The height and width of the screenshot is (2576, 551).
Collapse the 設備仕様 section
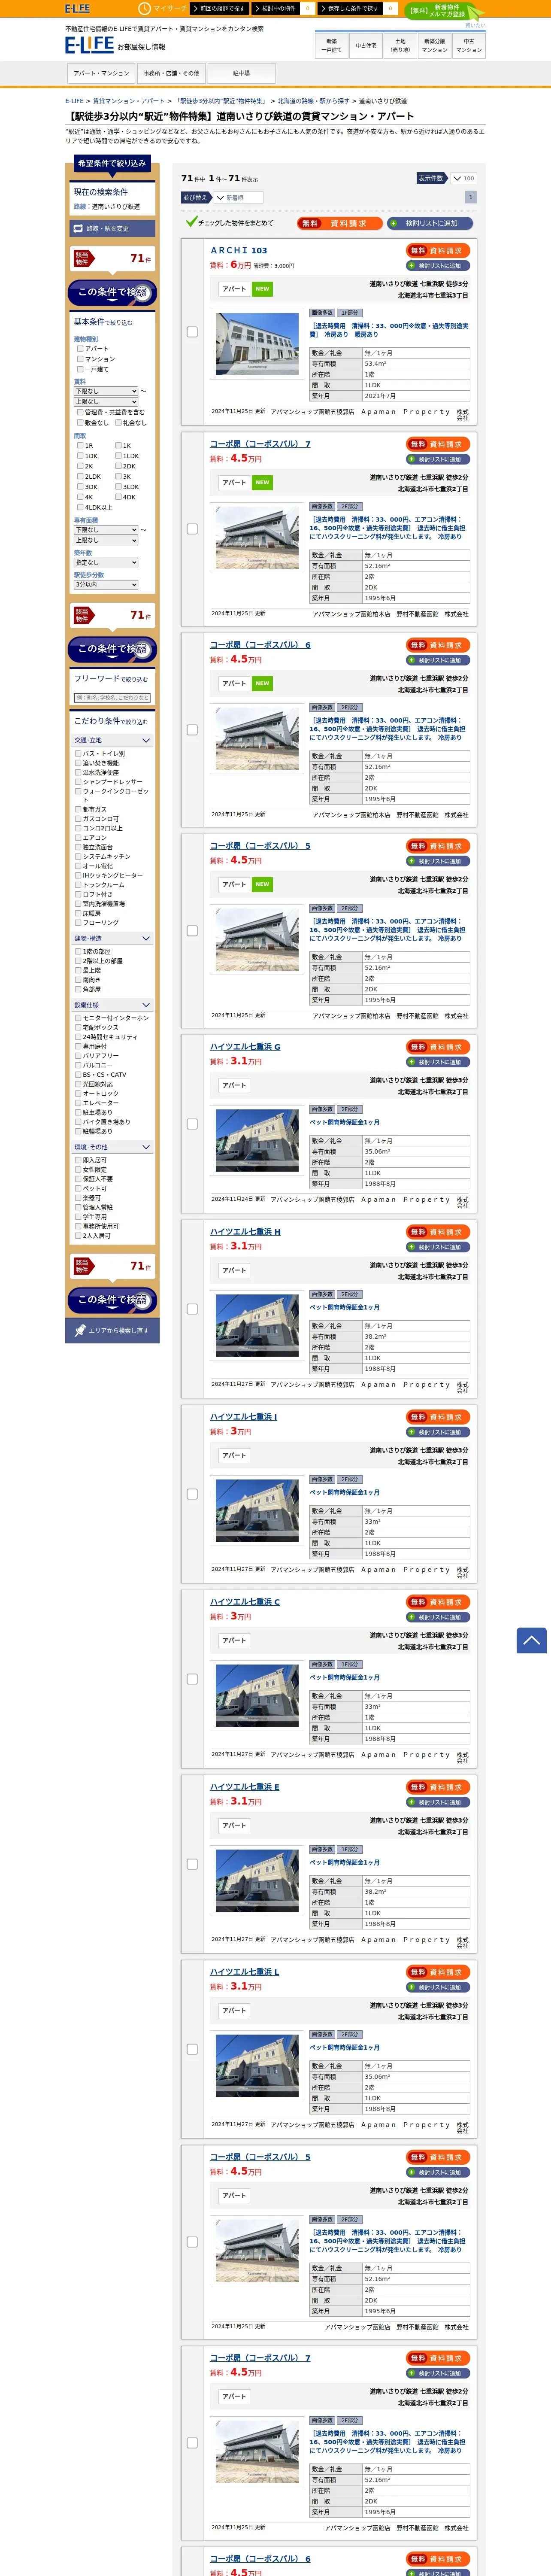point(112,1005)
